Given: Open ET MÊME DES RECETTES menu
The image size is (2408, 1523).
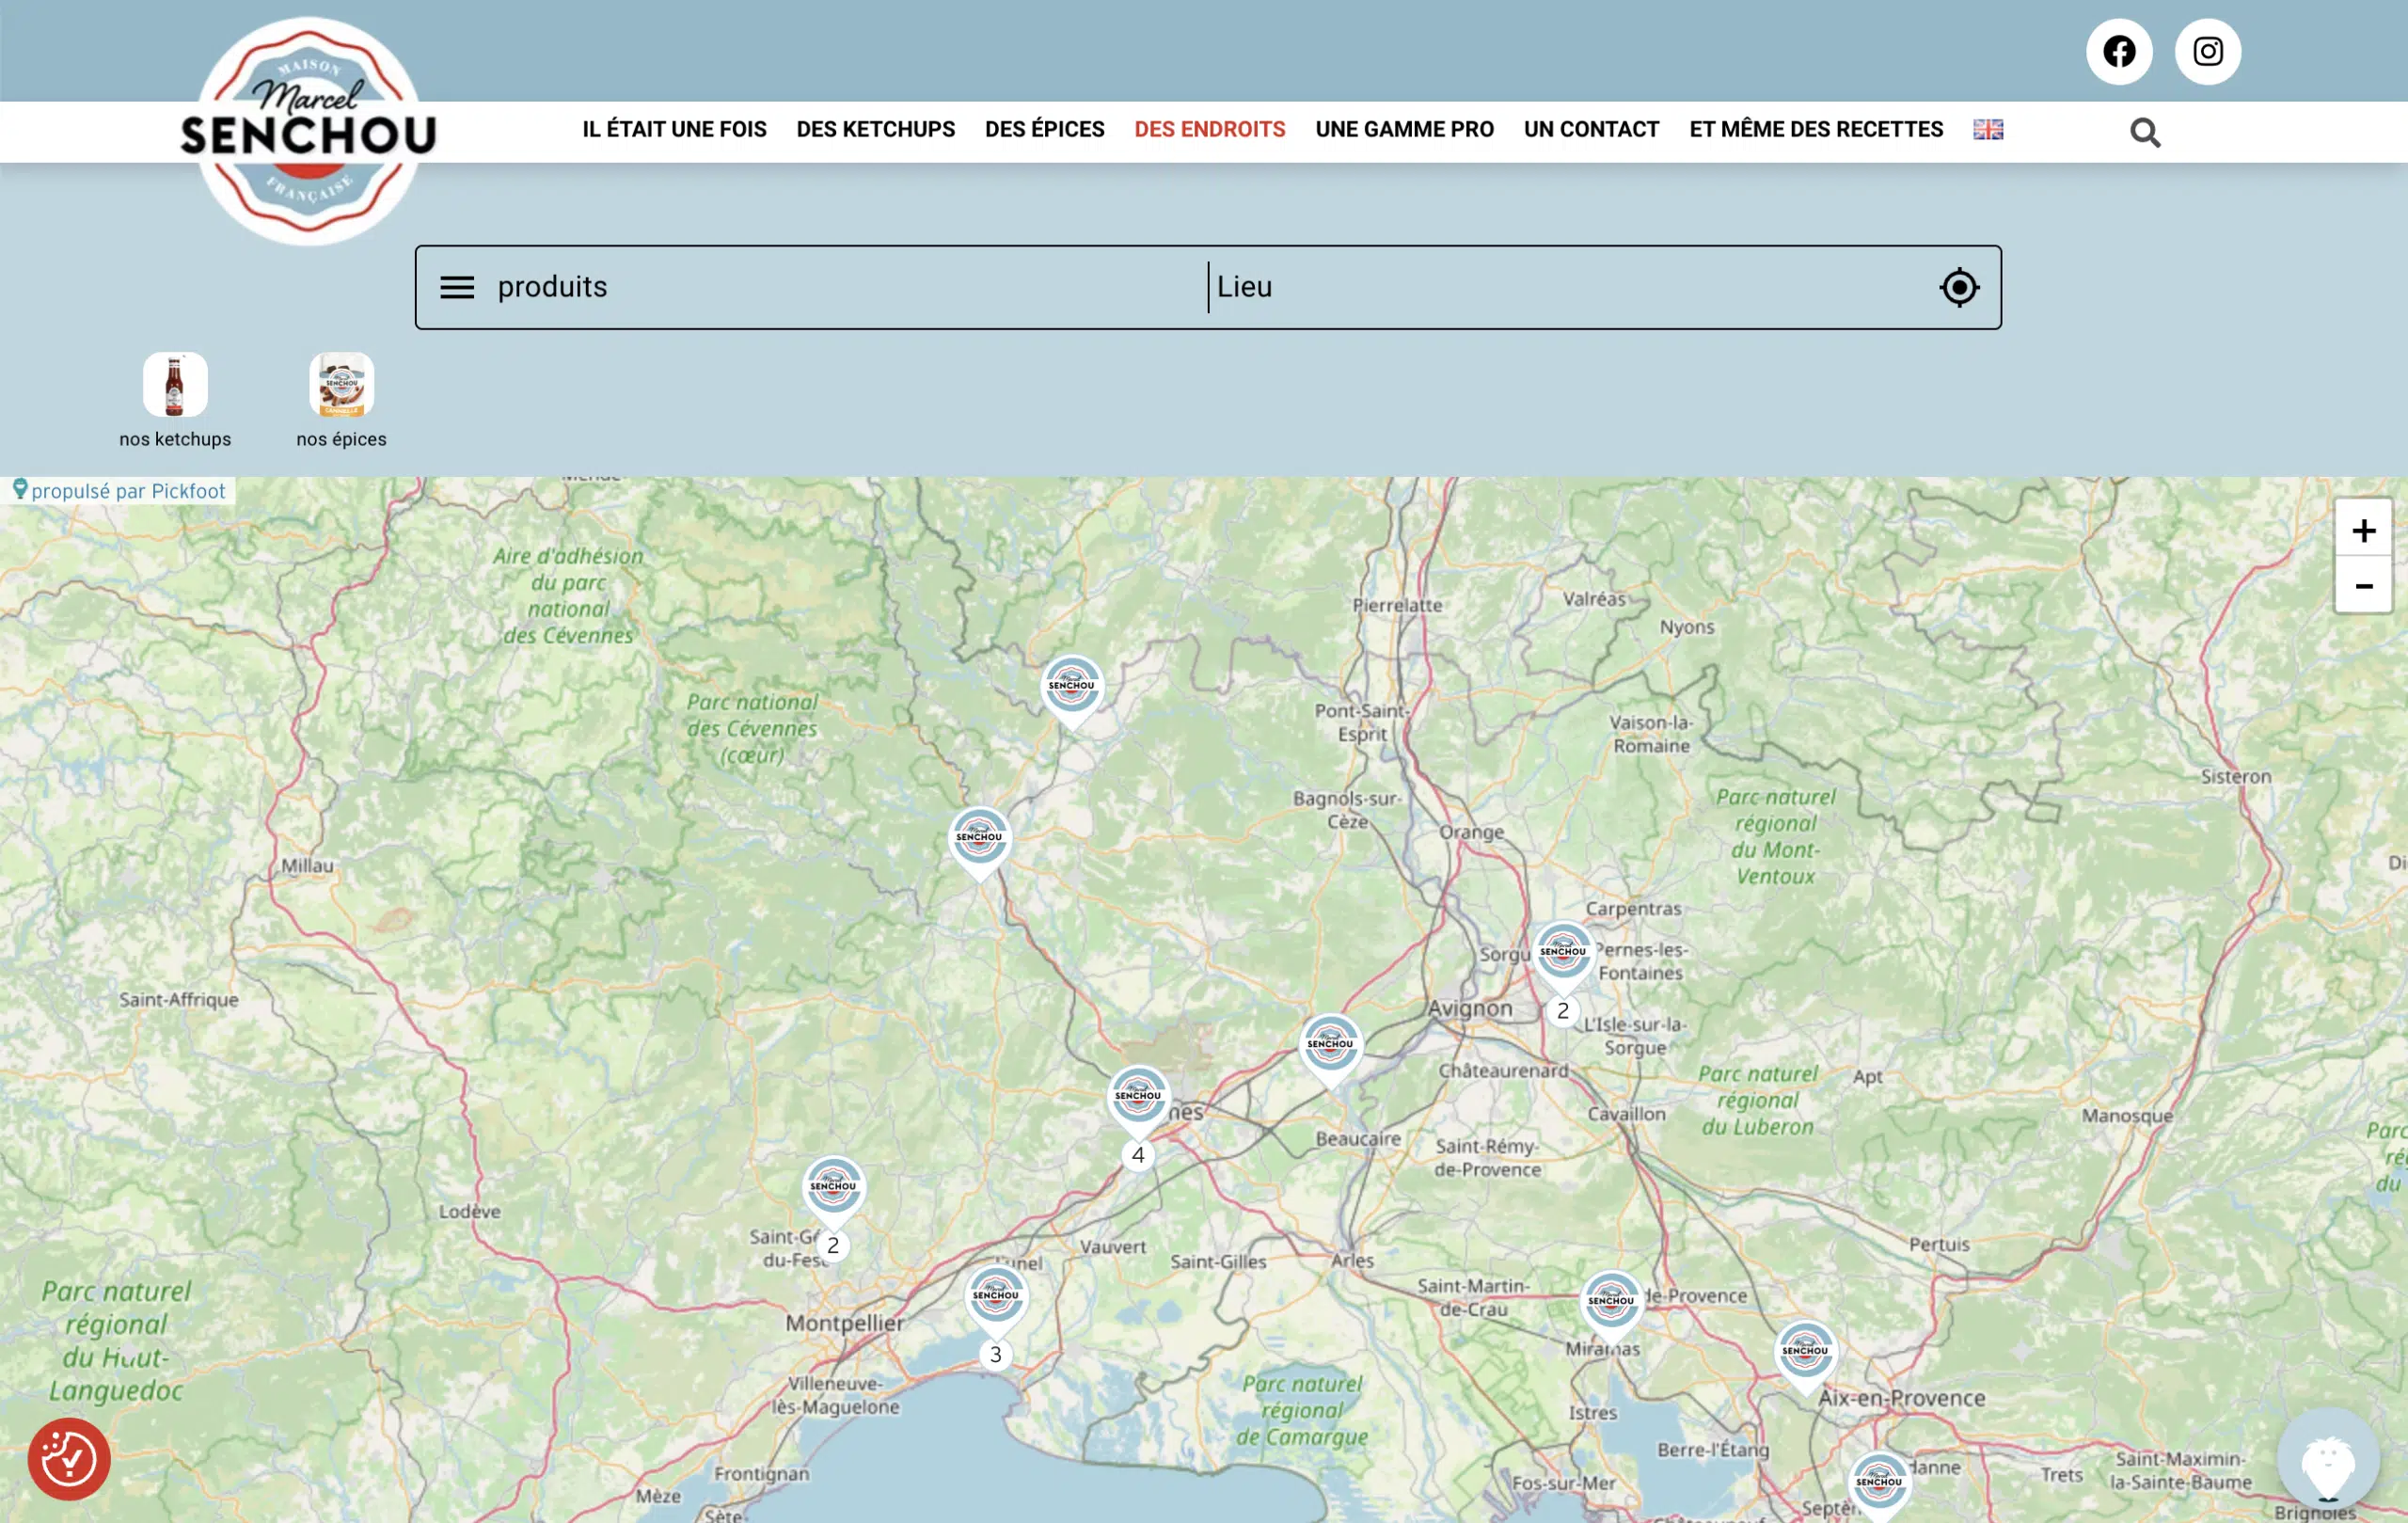Looking at the screenshot, I should pyautogui.click(x=1815, y=129).
